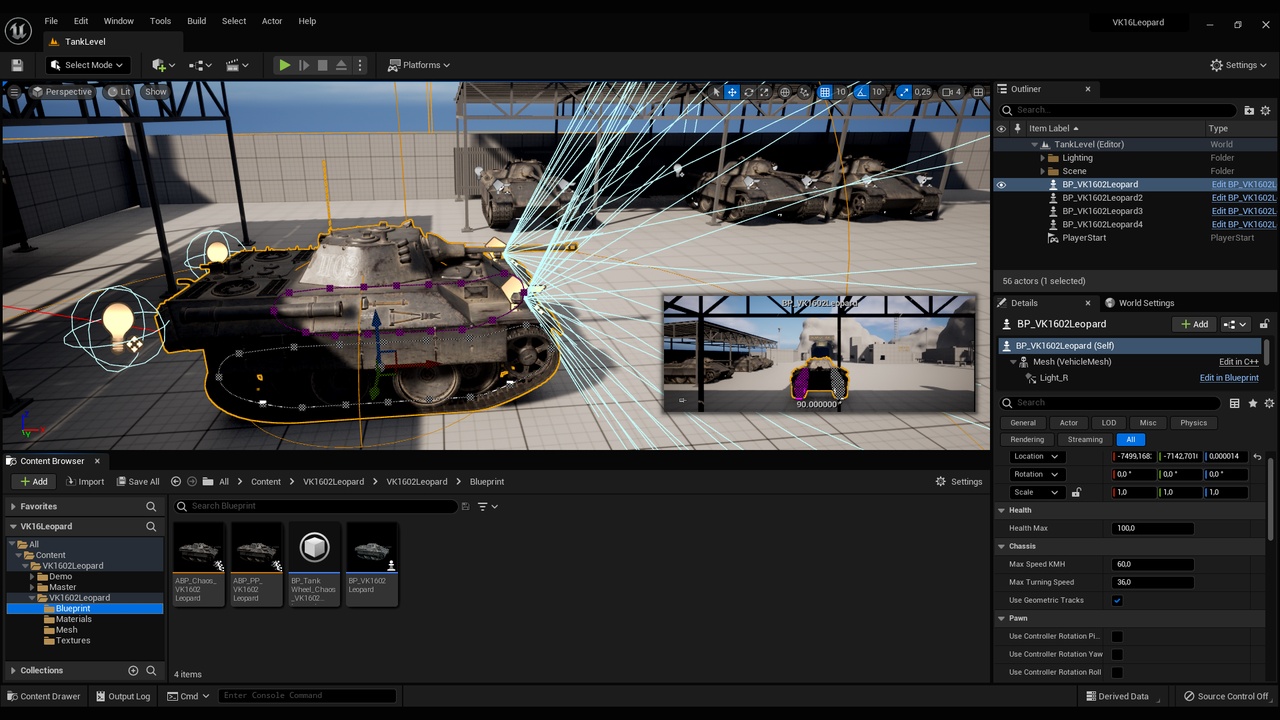
Task: Open the File menu
Action: (x=51, y=21)
